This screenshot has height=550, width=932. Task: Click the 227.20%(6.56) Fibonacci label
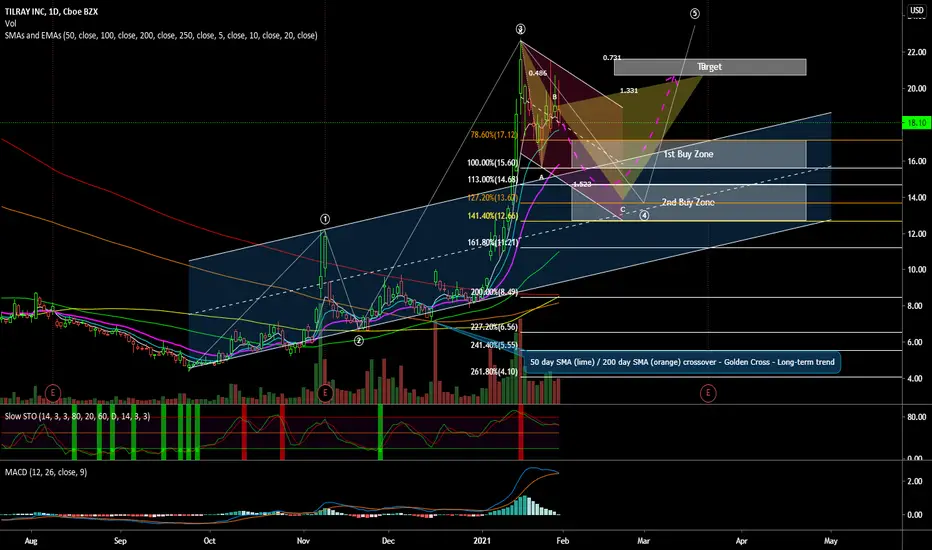pyautogui.click(x=494, y=327)
